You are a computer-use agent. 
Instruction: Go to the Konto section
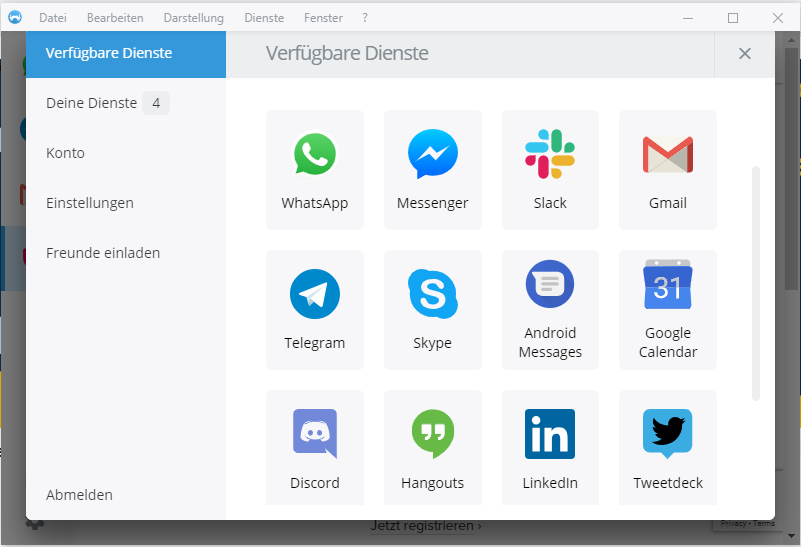(65, 153)
